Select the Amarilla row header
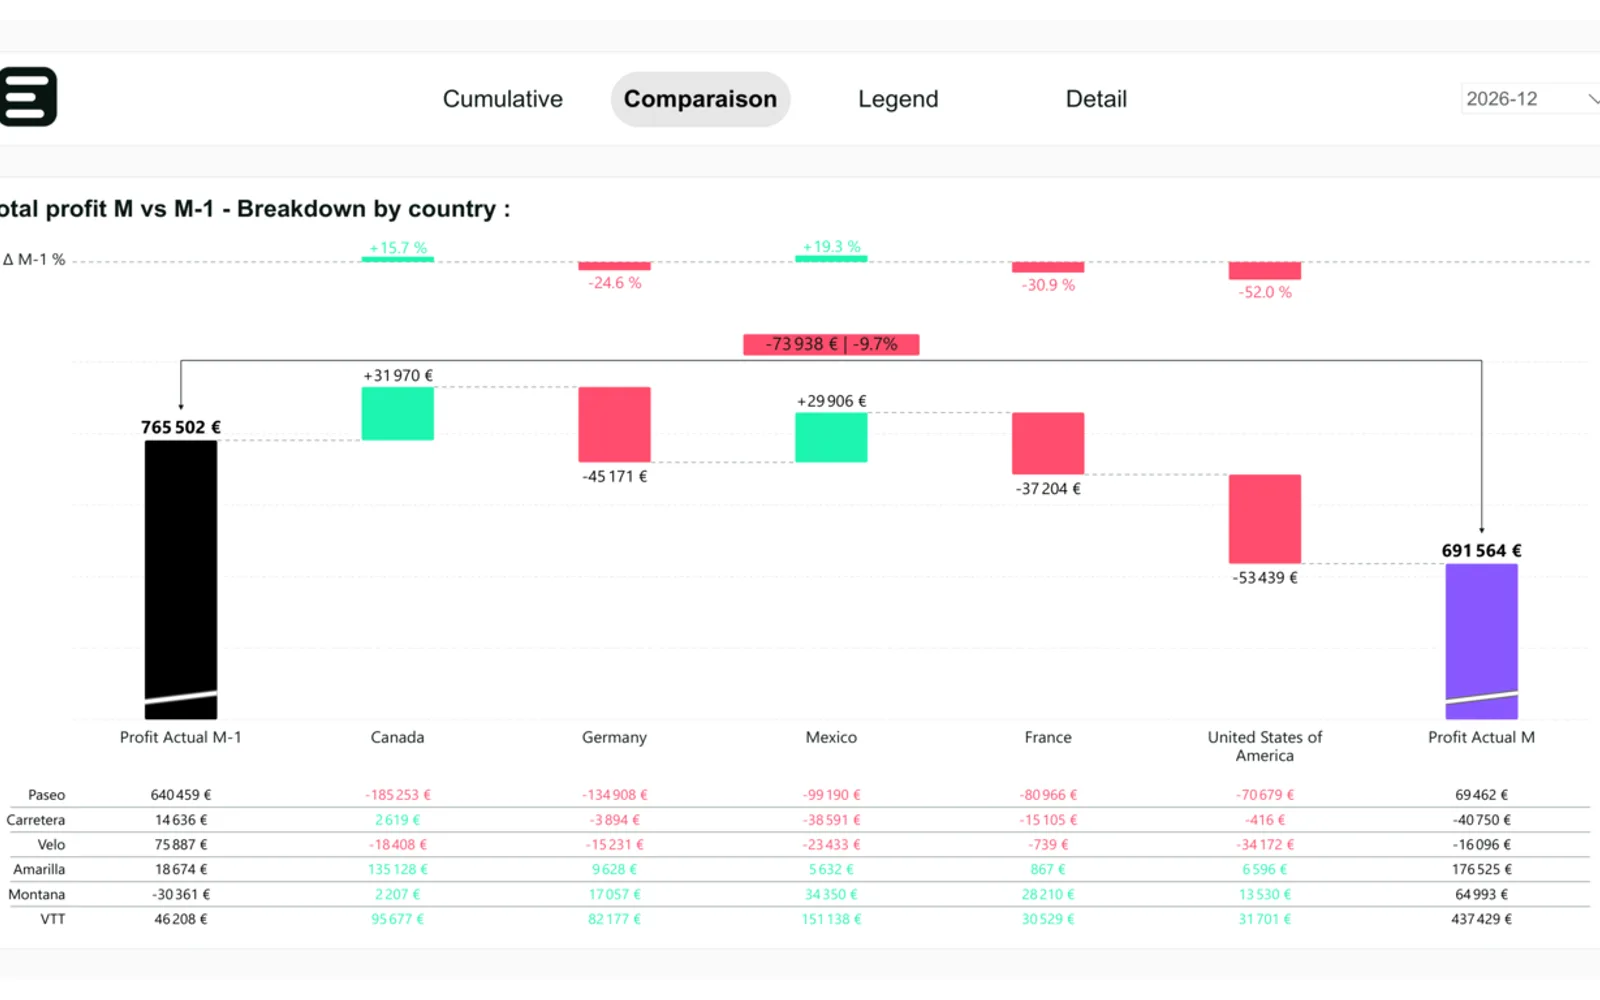 [x=39, y=870]
